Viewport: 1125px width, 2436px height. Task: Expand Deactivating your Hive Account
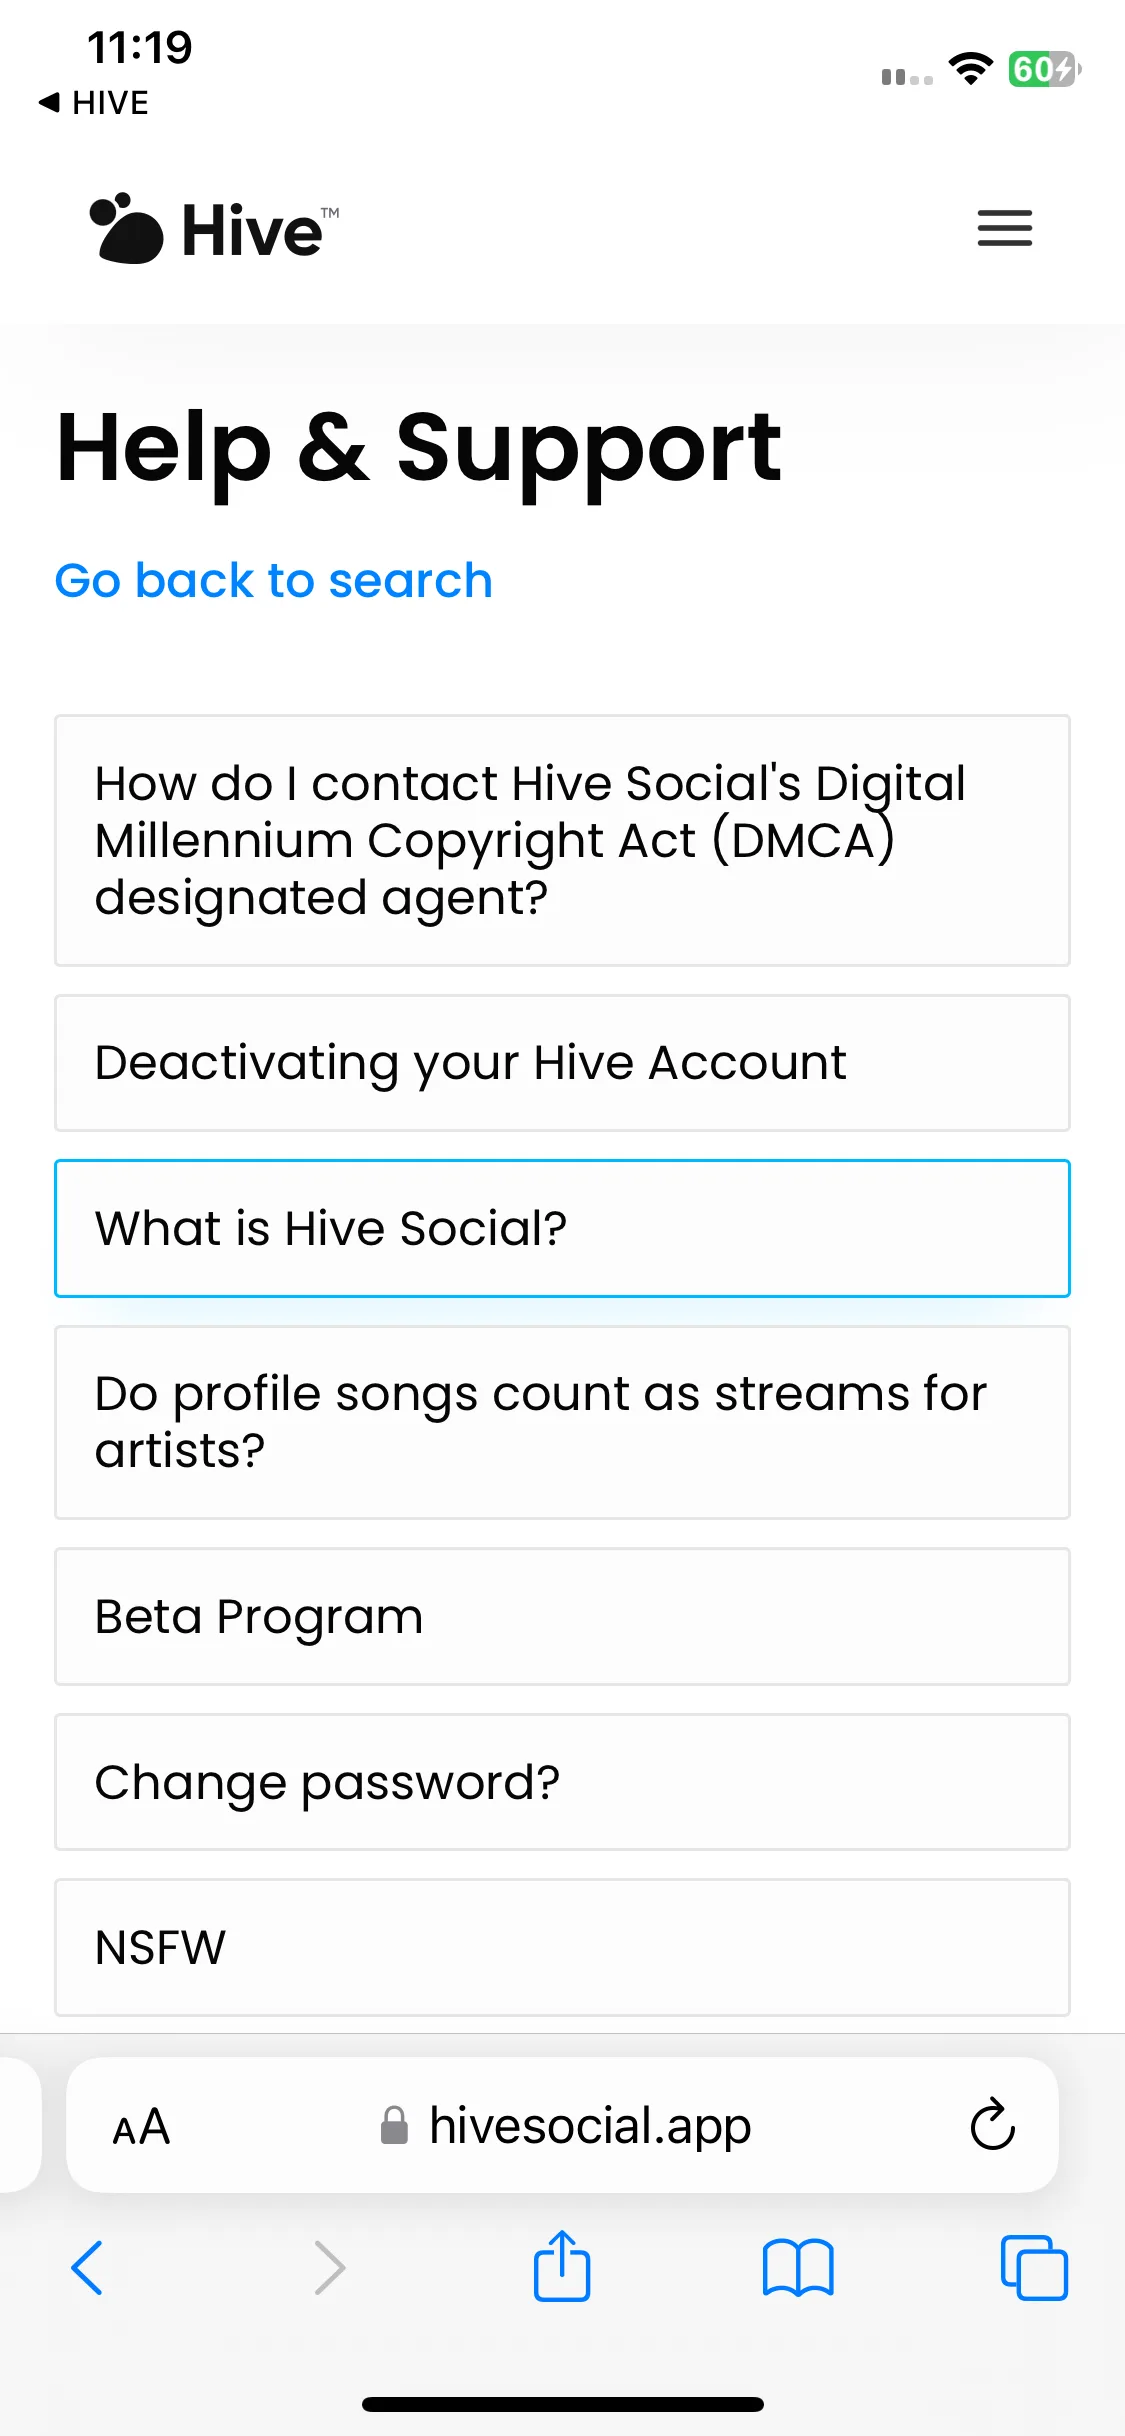(562, 1063)
